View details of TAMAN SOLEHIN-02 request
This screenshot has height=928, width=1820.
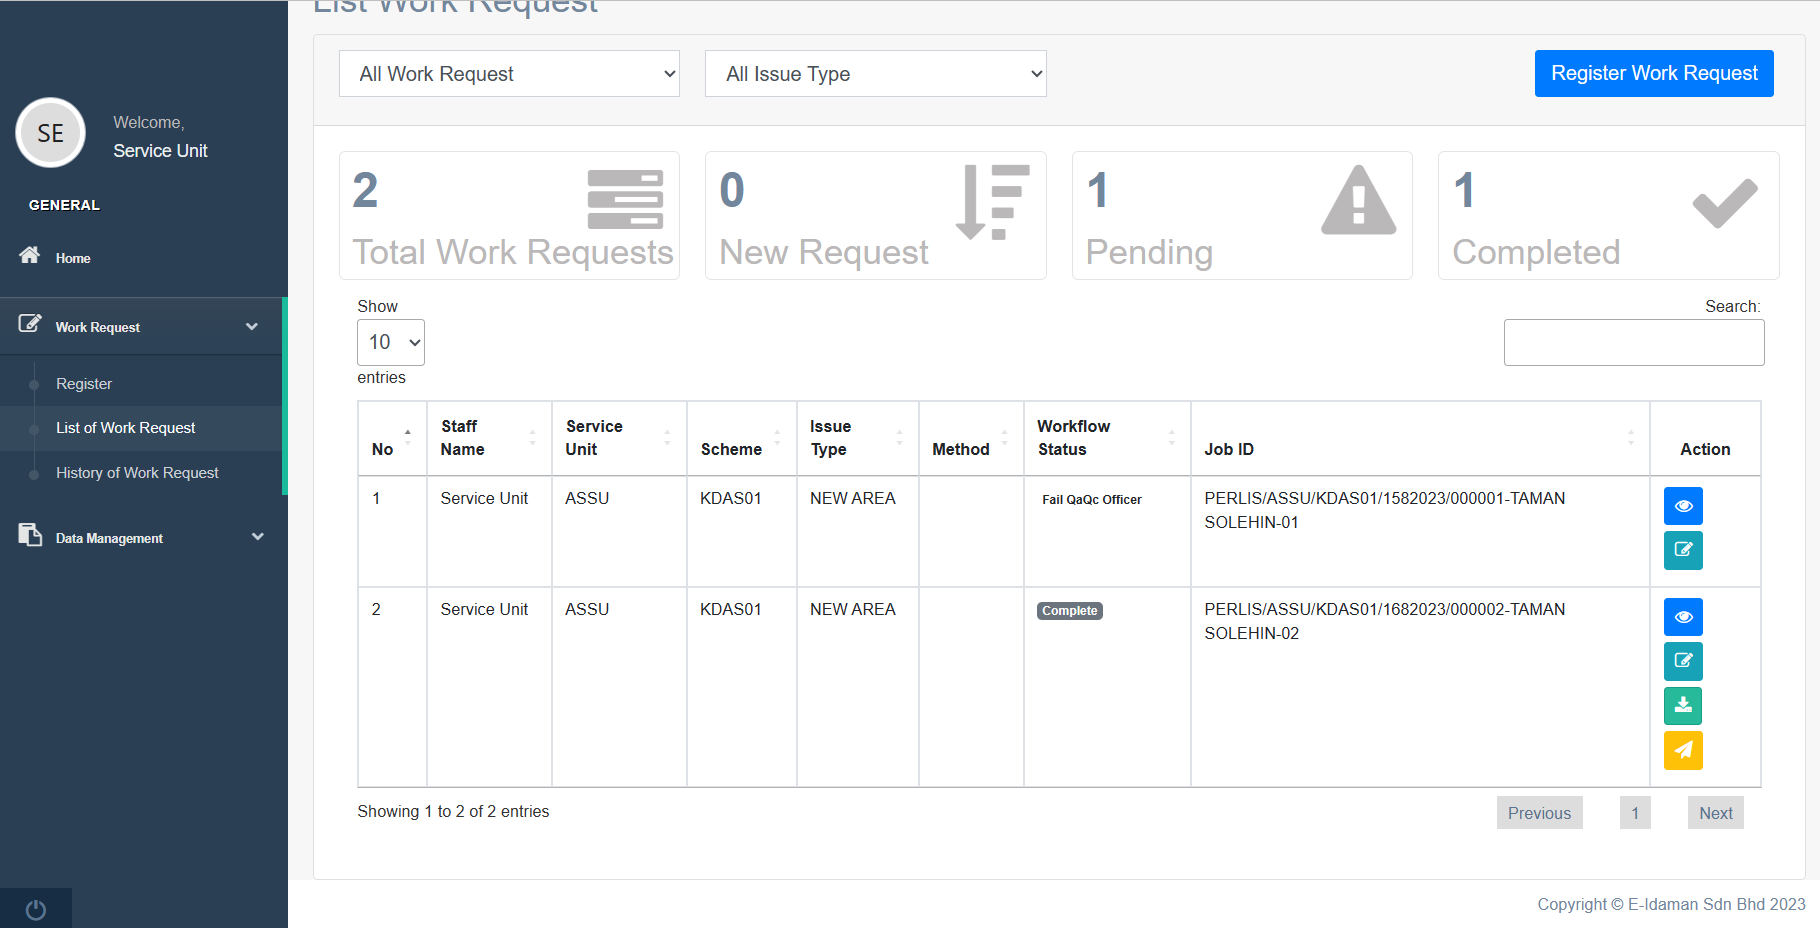[1682, 617]
